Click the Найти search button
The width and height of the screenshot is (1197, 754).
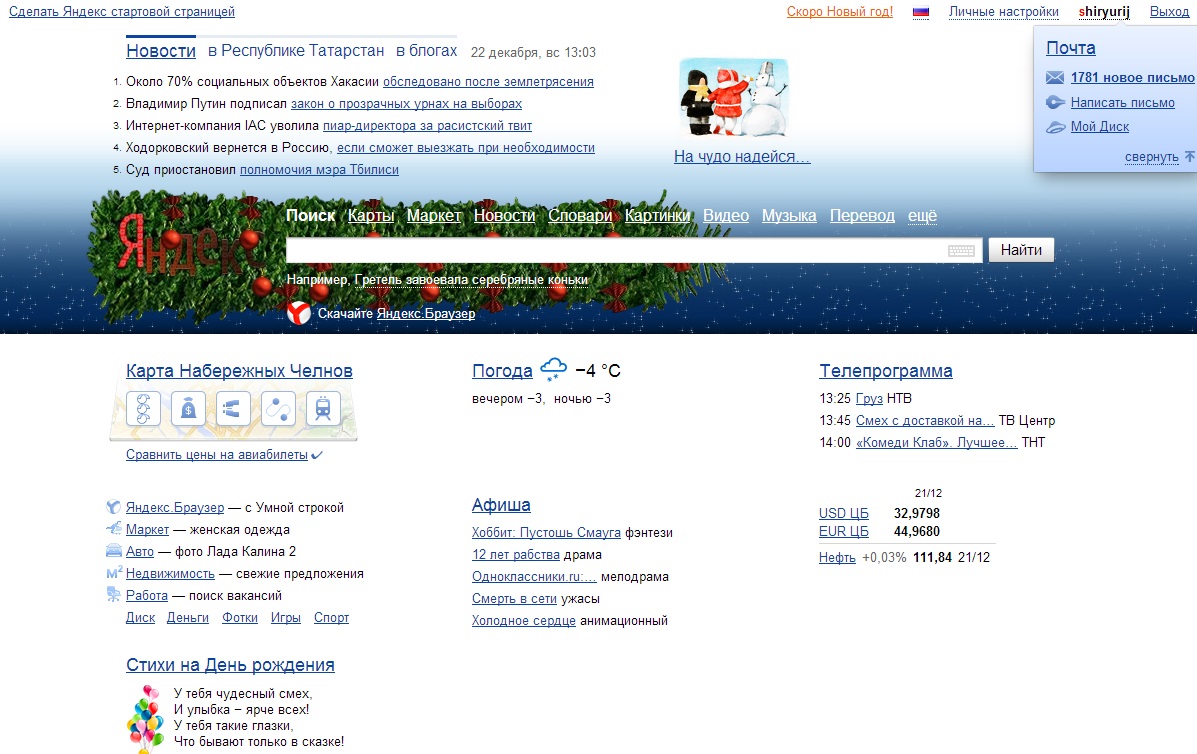[1021, 250]
